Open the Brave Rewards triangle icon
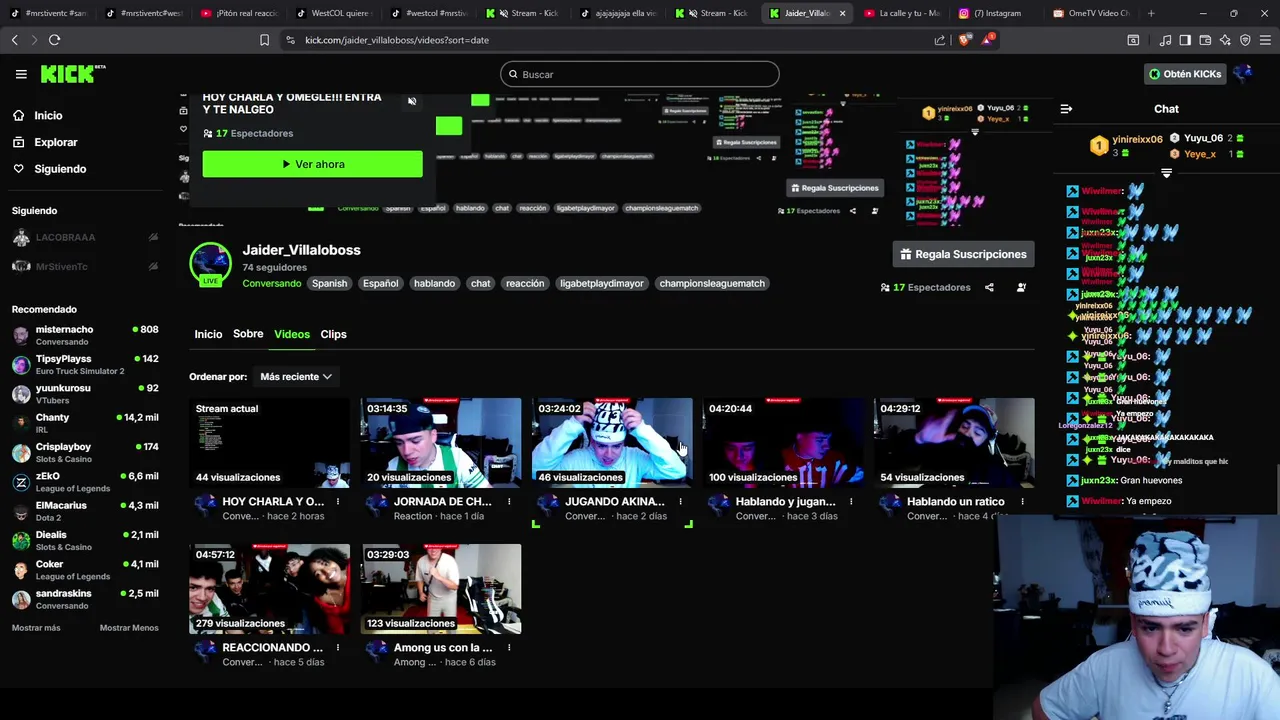This screenshot has width=1280, height=720. click(988, 40)
